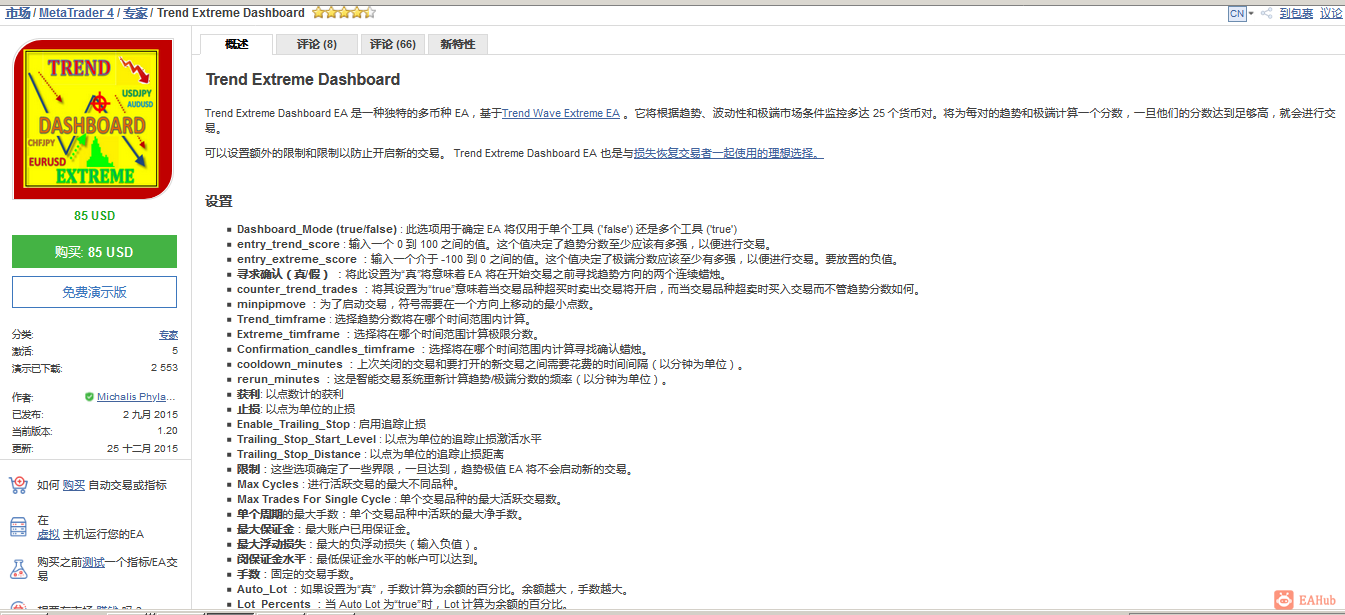Click the virtual hosting server icon
The image size is (1345, 615).
click(x=18, y=527)
